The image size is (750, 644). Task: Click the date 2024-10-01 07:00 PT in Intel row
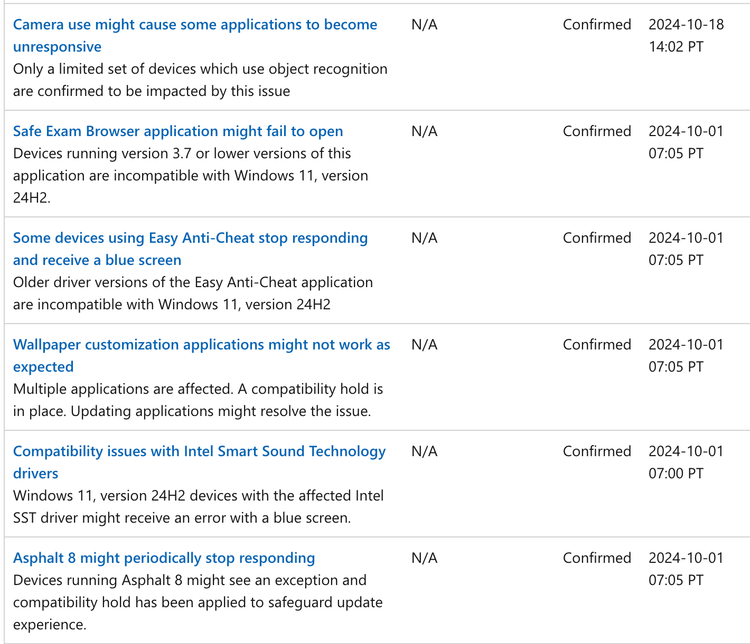pos(686,462)
